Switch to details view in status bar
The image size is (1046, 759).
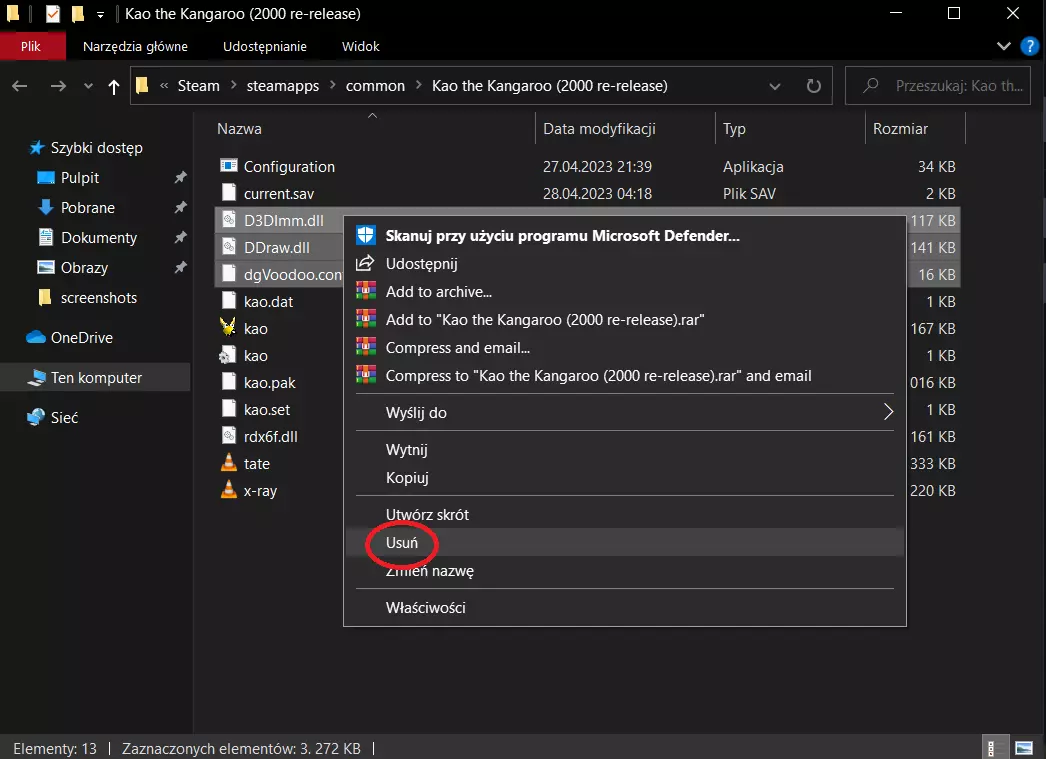[991, 747]
